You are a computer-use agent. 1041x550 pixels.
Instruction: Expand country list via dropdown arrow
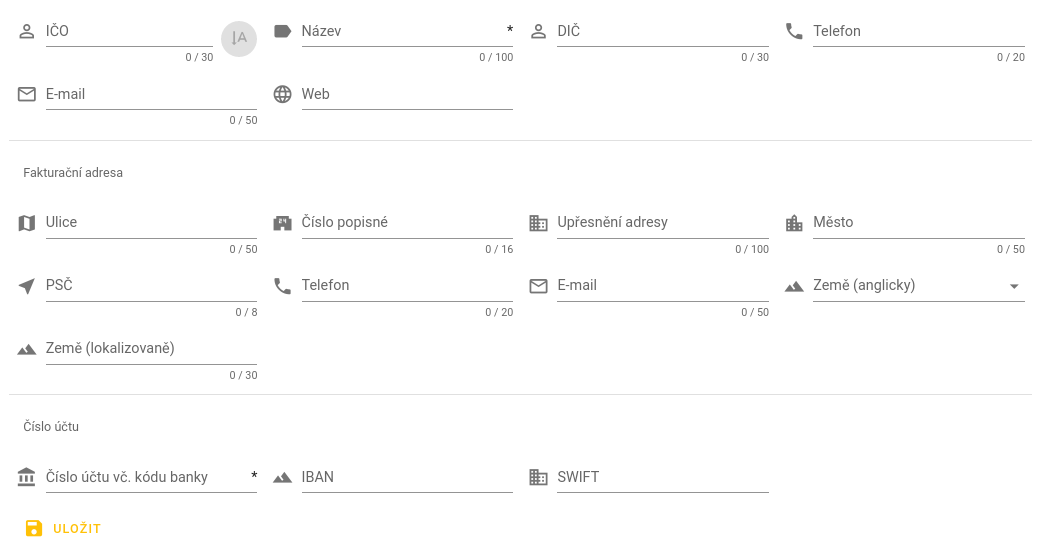pos(1014,286)
